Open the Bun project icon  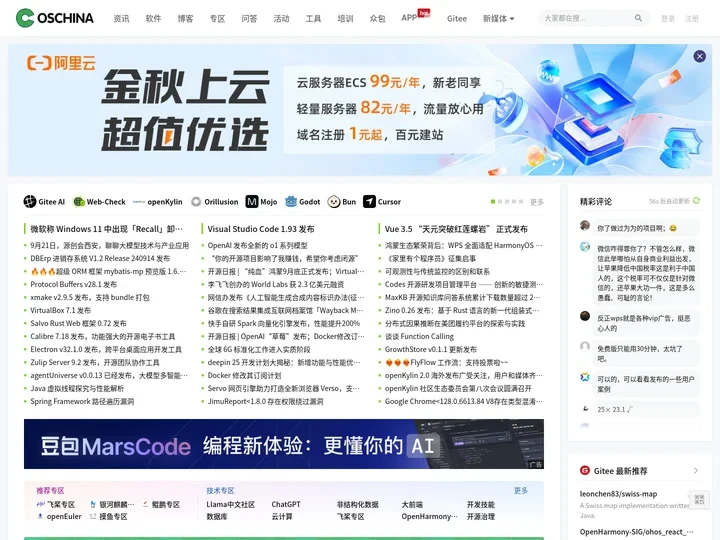(x=334, y=202)
